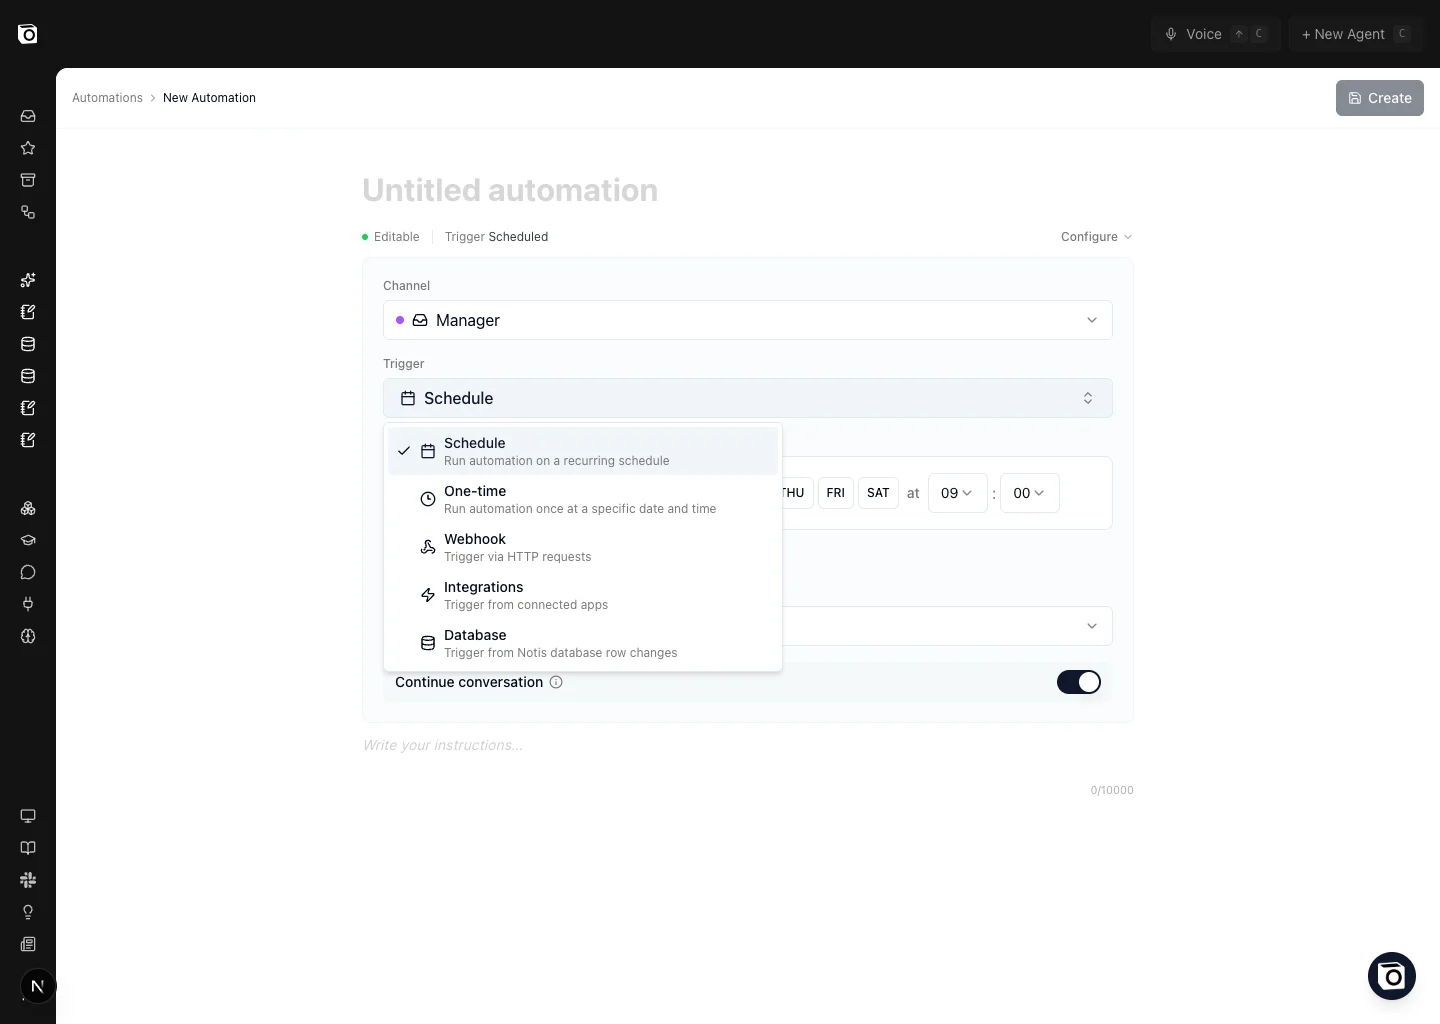Open the floating chat launcher at bottom right
The width and height of the screenshot is (1440, 1024).
pyautogui.click(x=1392, y=976)
